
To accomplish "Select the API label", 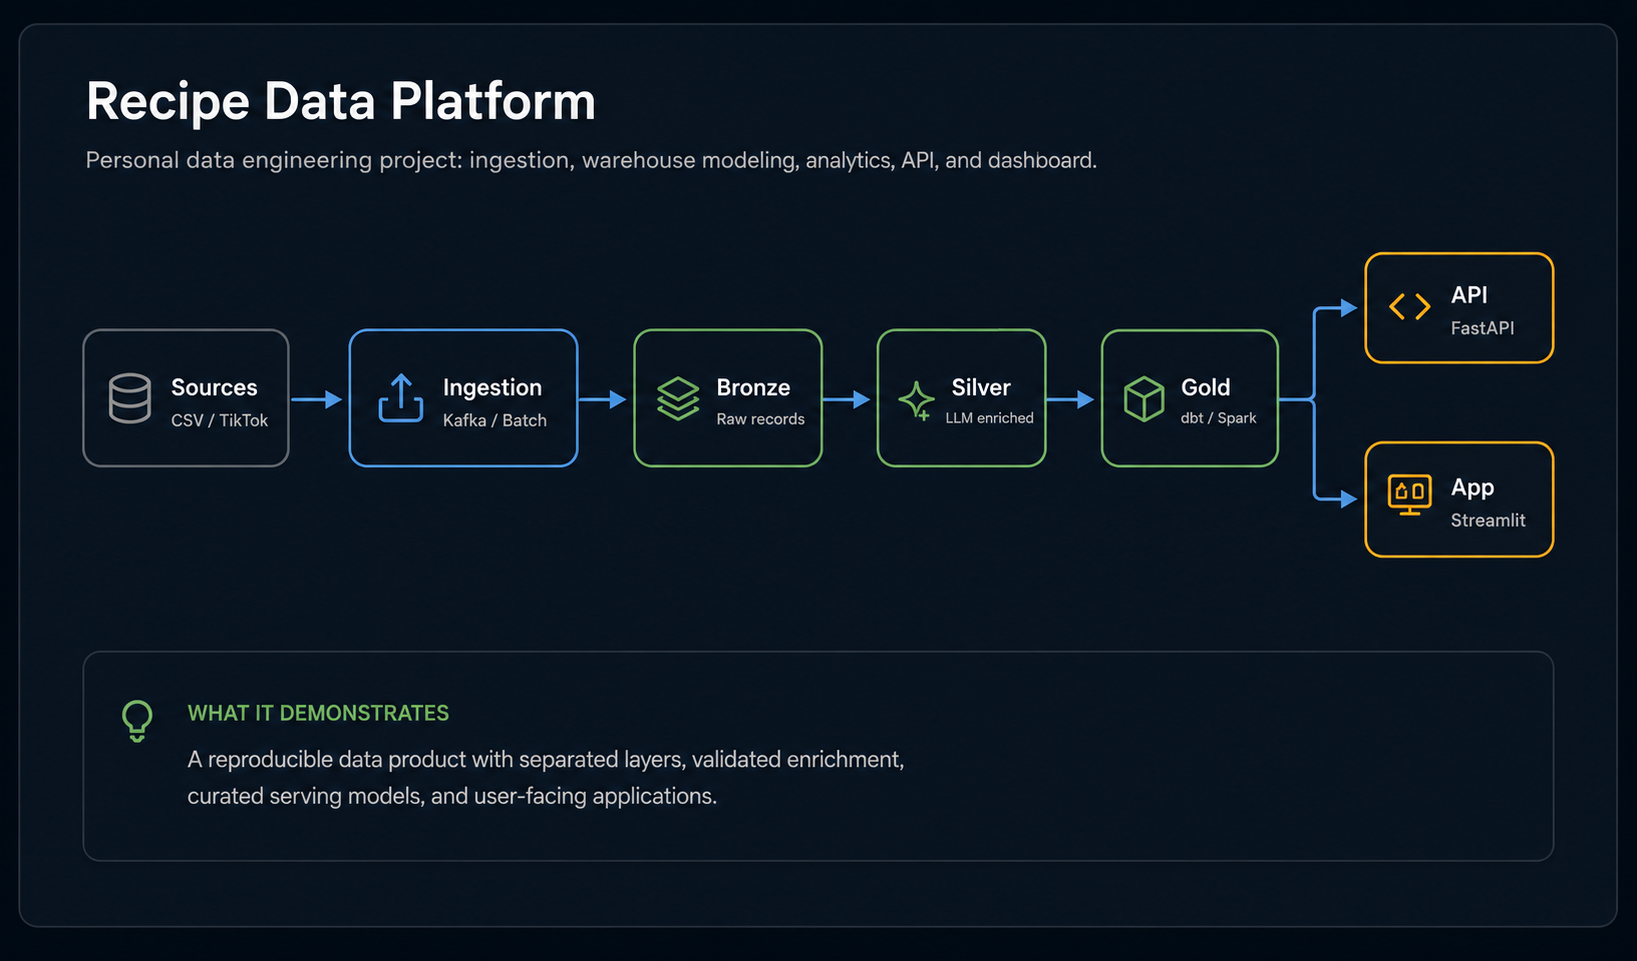I will click(x=1469, y=295).
